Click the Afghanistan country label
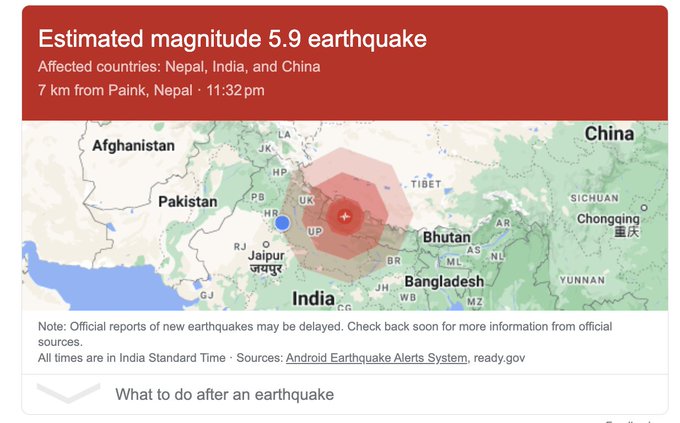Image resolution: width=680 pixels, height=423 pixels. [x=133, y=145]
